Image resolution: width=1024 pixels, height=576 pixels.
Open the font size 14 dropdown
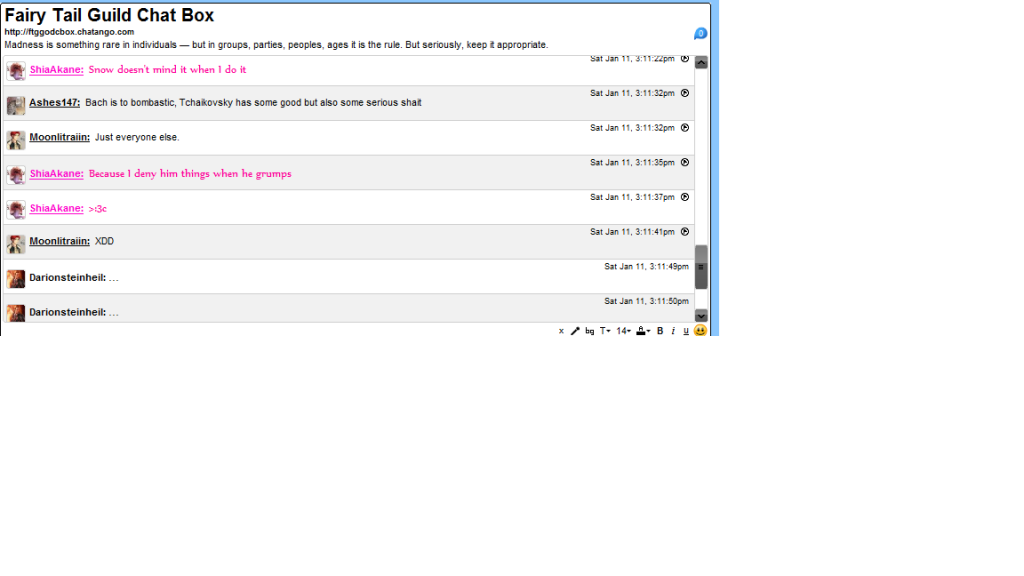point(623,331)
